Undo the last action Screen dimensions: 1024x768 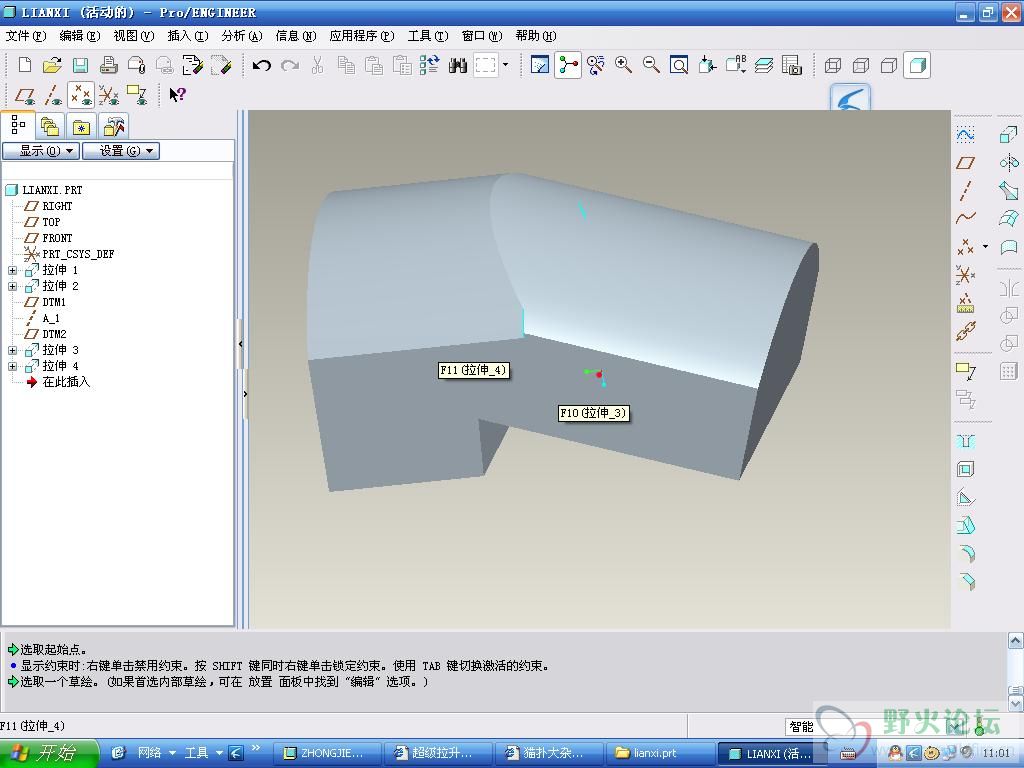(262, 65)
